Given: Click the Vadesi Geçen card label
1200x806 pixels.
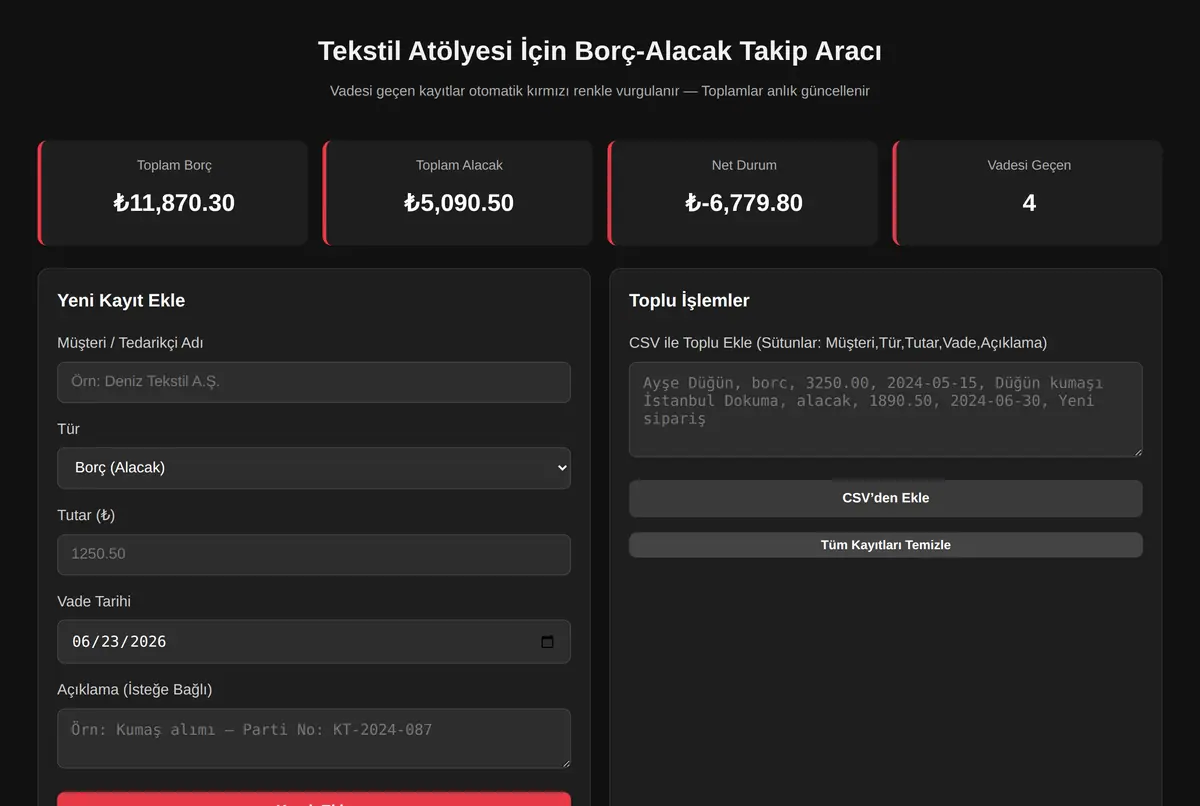Looking at the screenshot, I should click(1029, 165).
